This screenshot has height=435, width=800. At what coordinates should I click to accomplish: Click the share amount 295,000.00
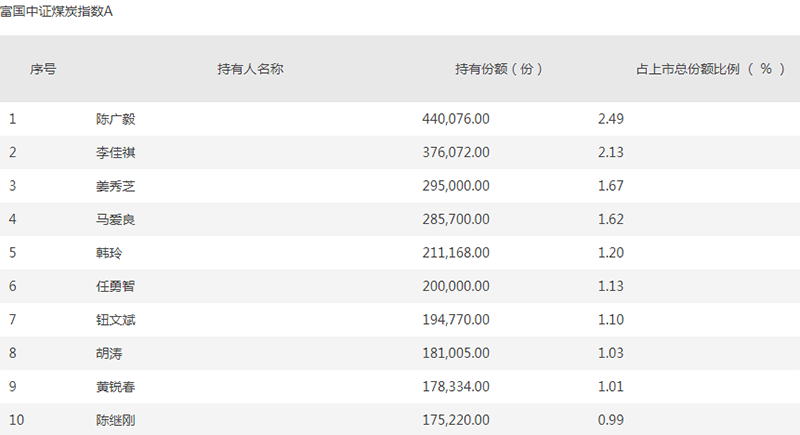click(456, 186)
